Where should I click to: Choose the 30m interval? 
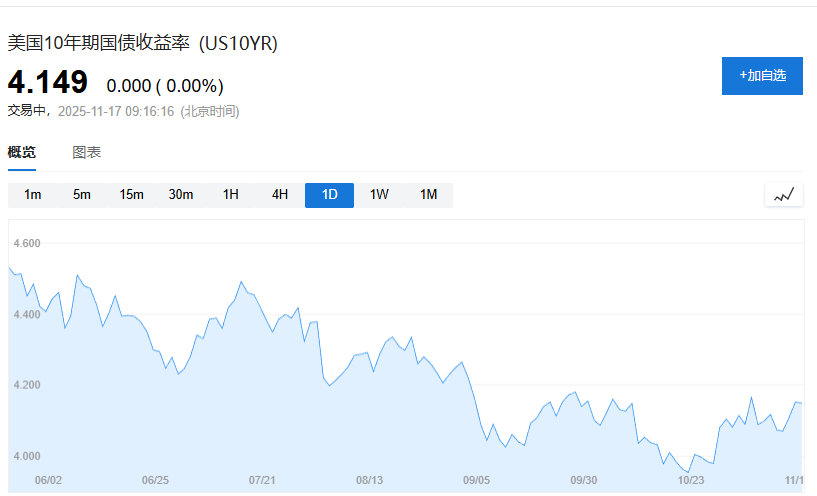tap(181, 195)
